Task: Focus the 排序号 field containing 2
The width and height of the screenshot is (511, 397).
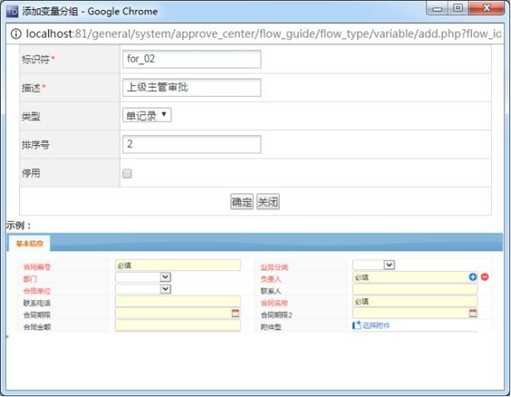Action: 192,144
